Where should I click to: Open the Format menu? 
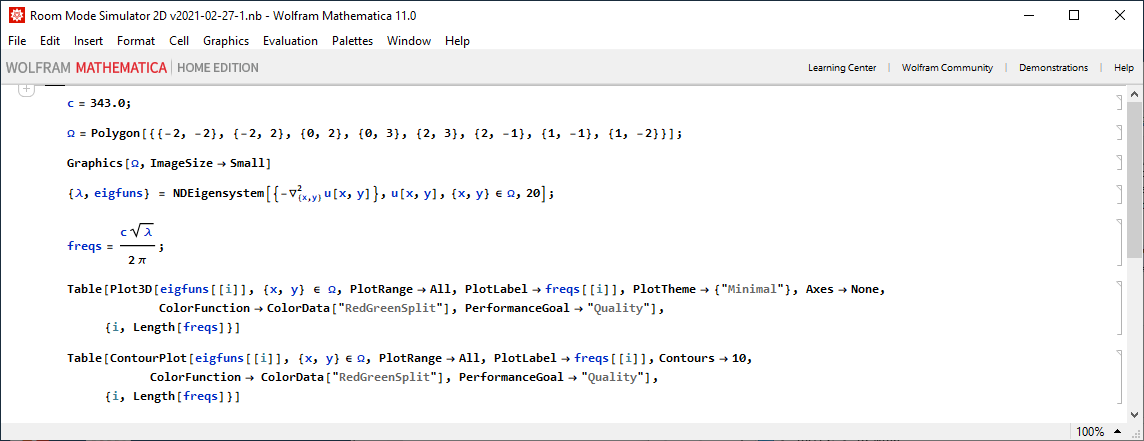136,41
